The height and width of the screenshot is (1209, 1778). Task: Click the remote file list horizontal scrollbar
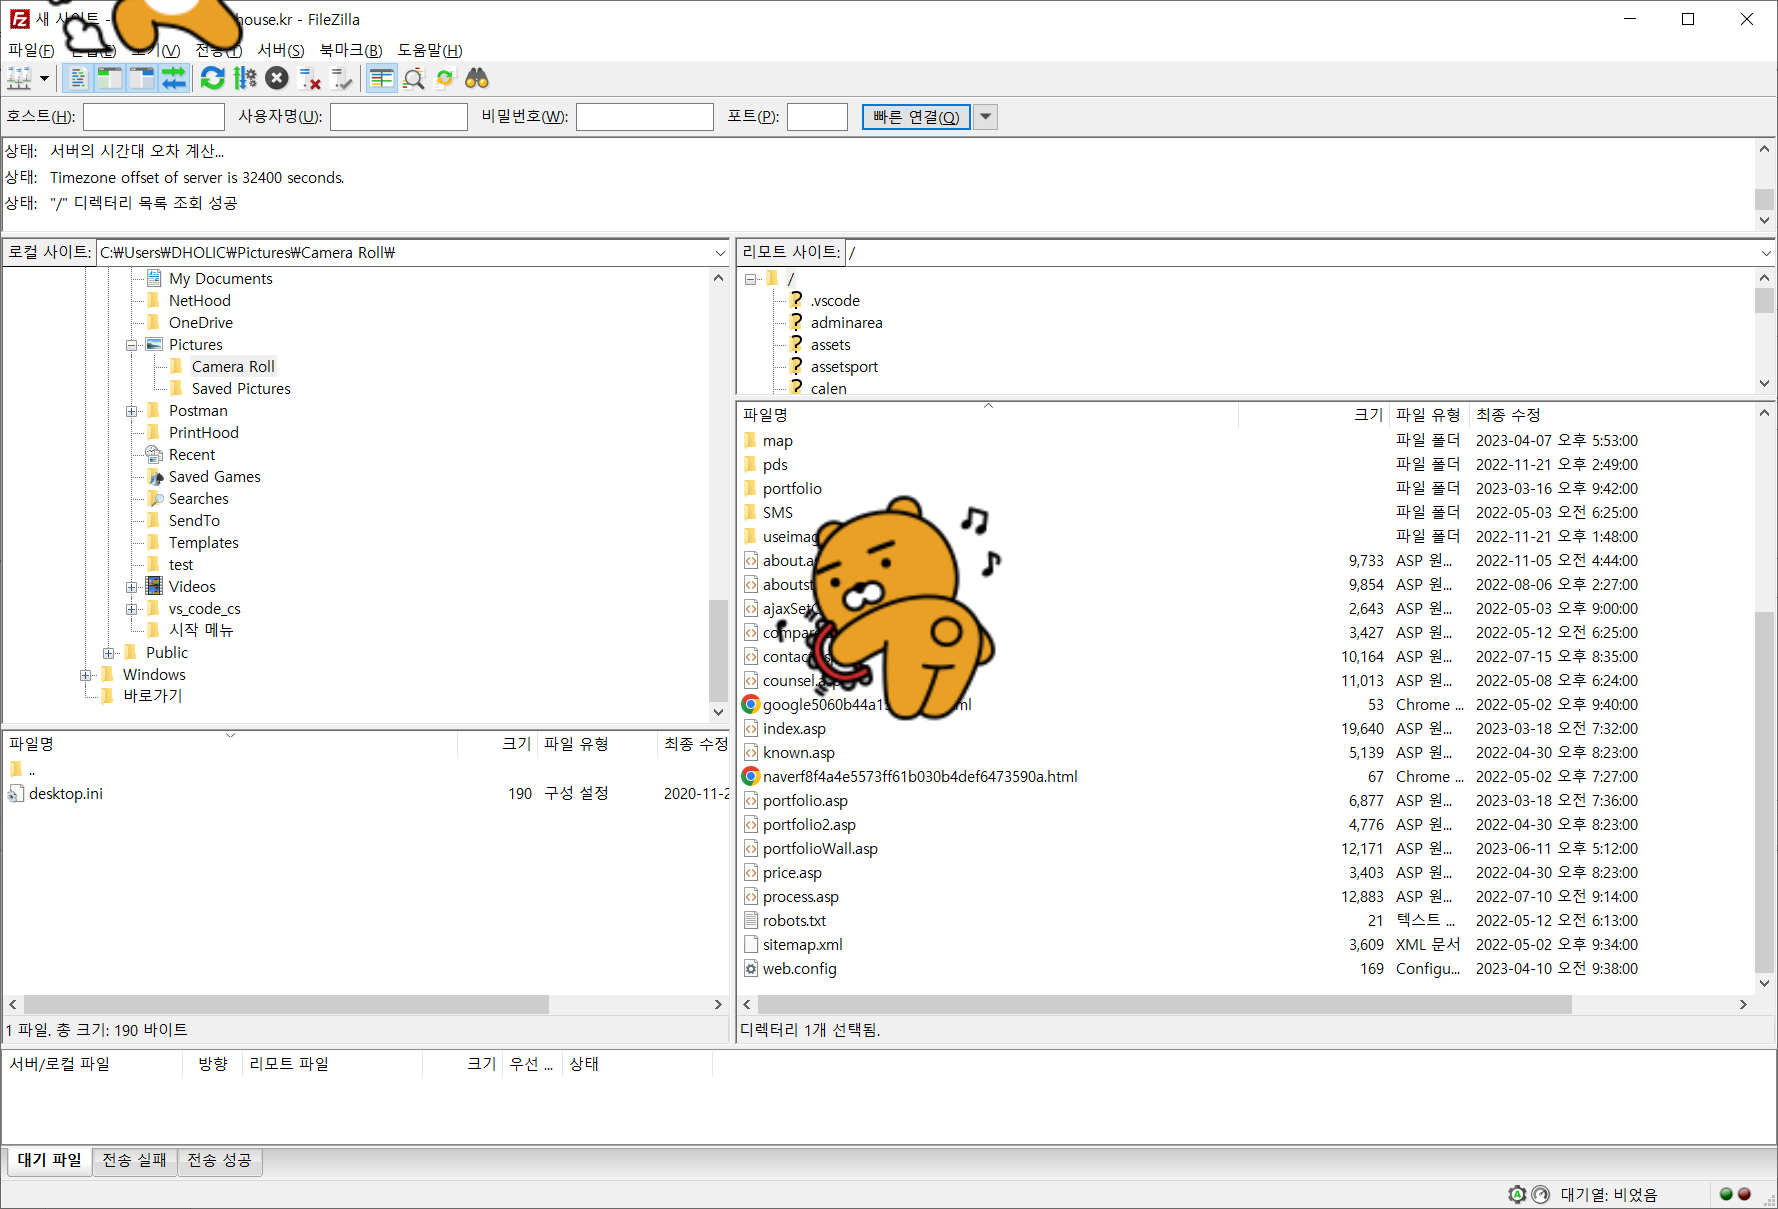(x=1164, y=1005)
